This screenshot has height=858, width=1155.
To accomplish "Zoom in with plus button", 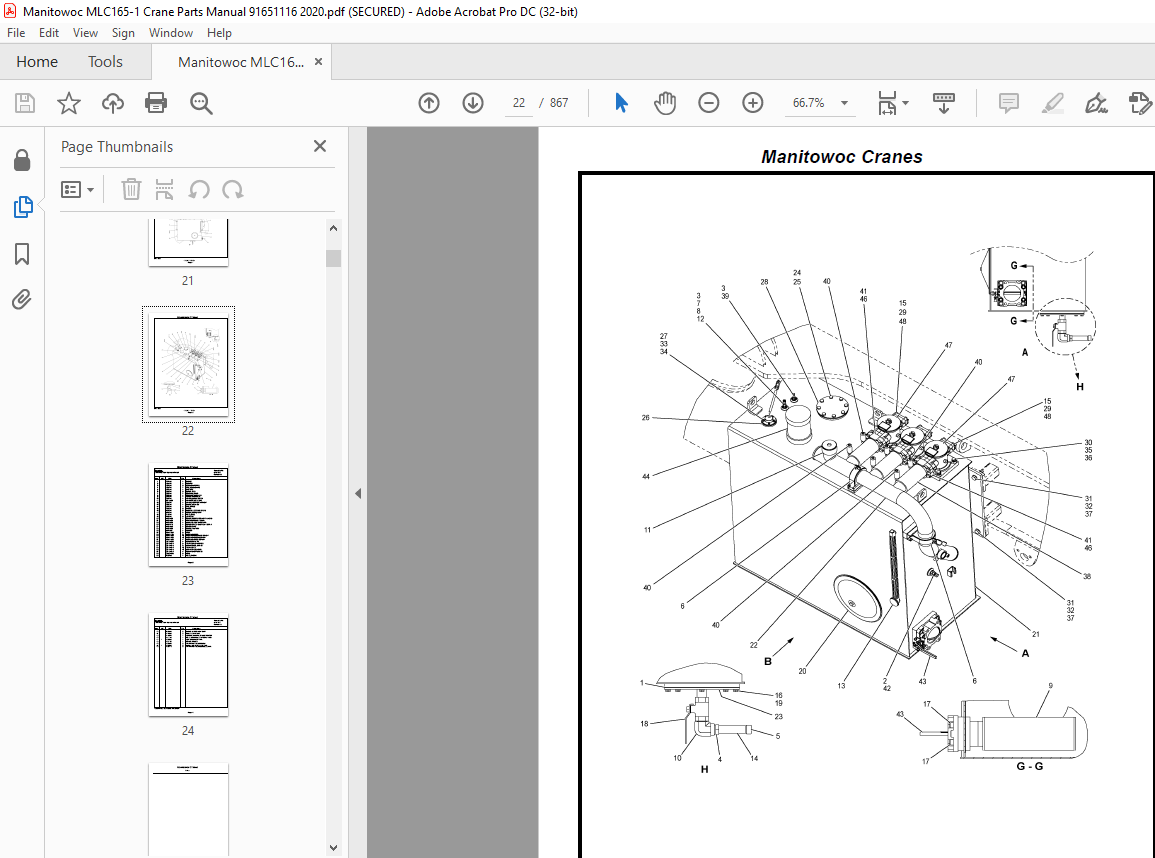I will 753,103.
